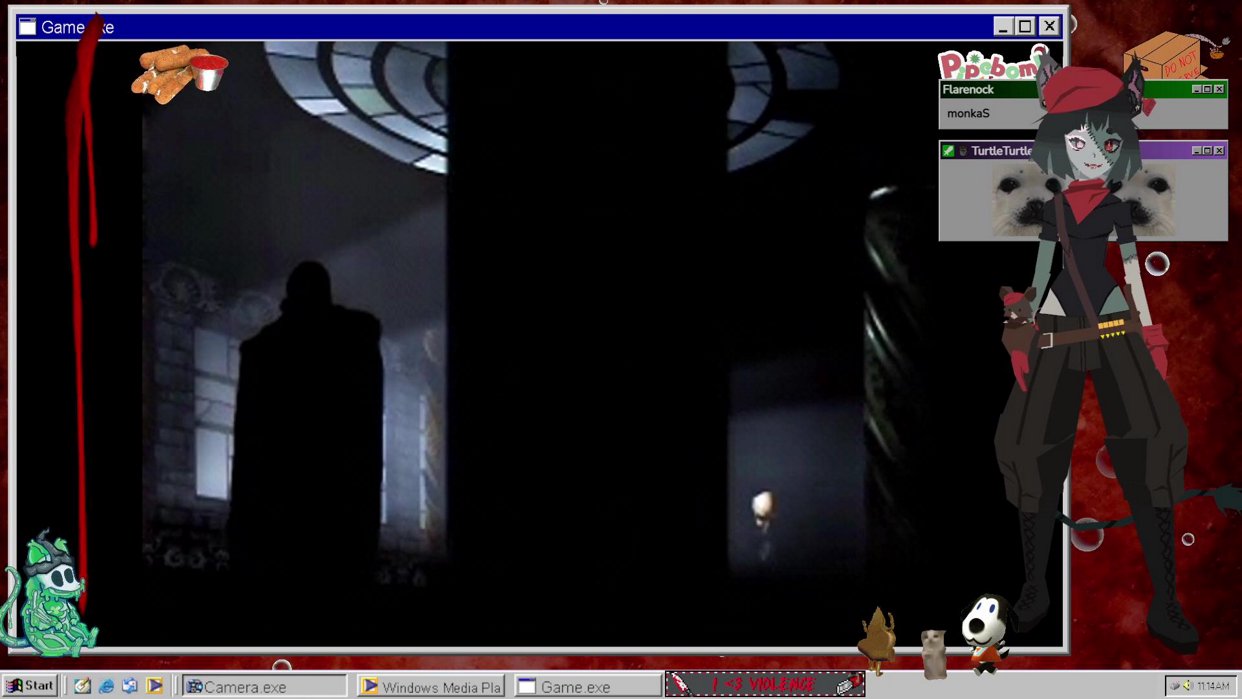Open Internet Explorer from quick launch
The image size is (1242, 699).
point(106,686)
